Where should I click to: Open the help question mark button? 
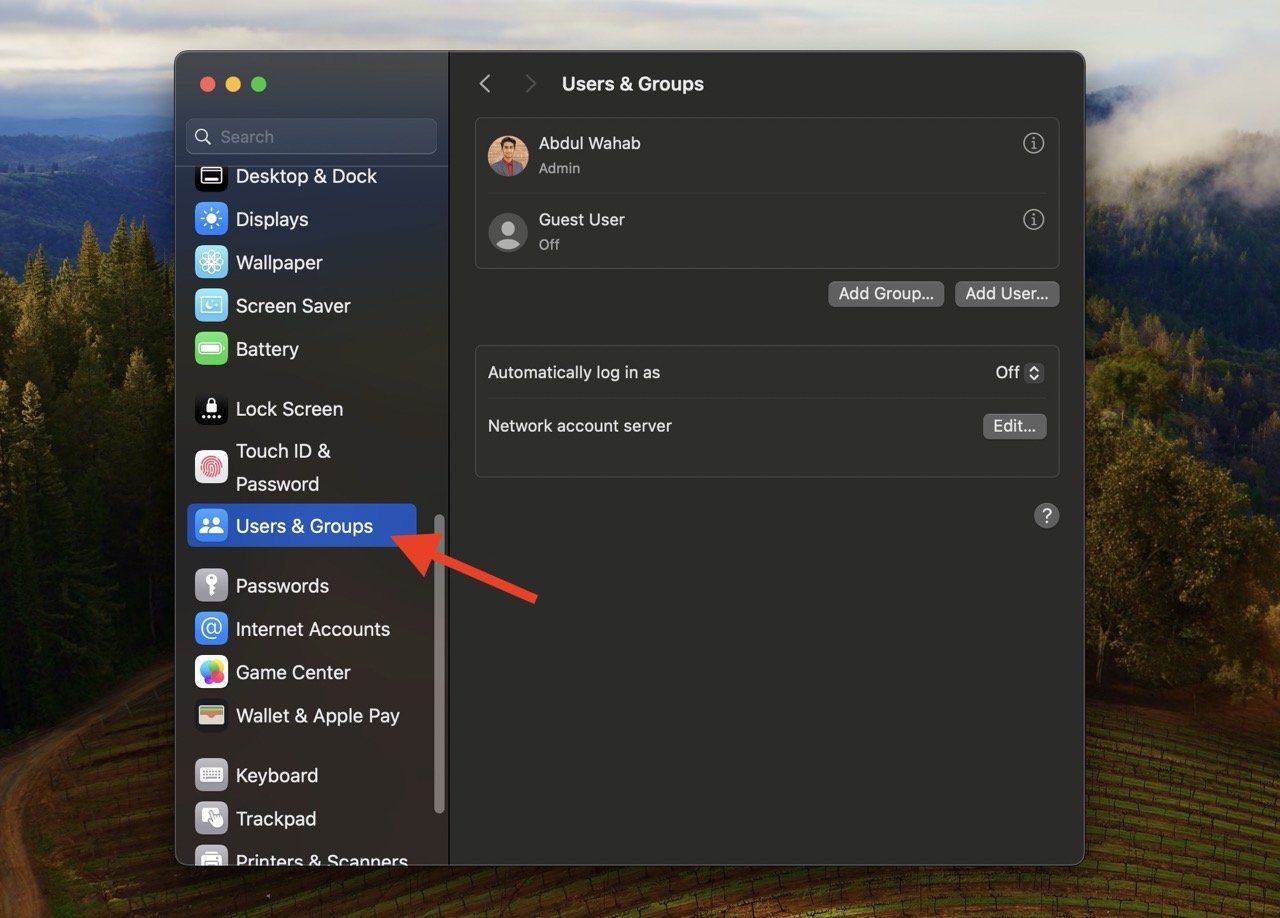(x=1046, y=516)
